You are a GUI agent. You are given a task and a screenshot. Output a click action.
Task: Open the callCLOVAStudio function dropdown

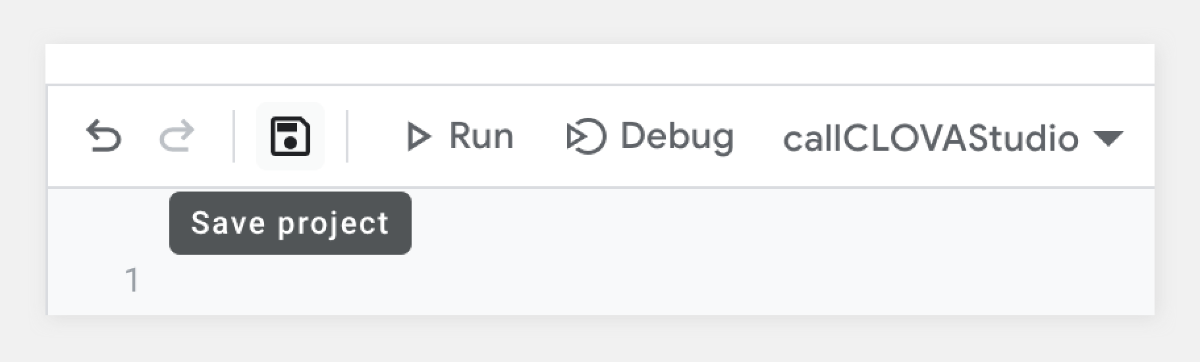coord(953,137)
